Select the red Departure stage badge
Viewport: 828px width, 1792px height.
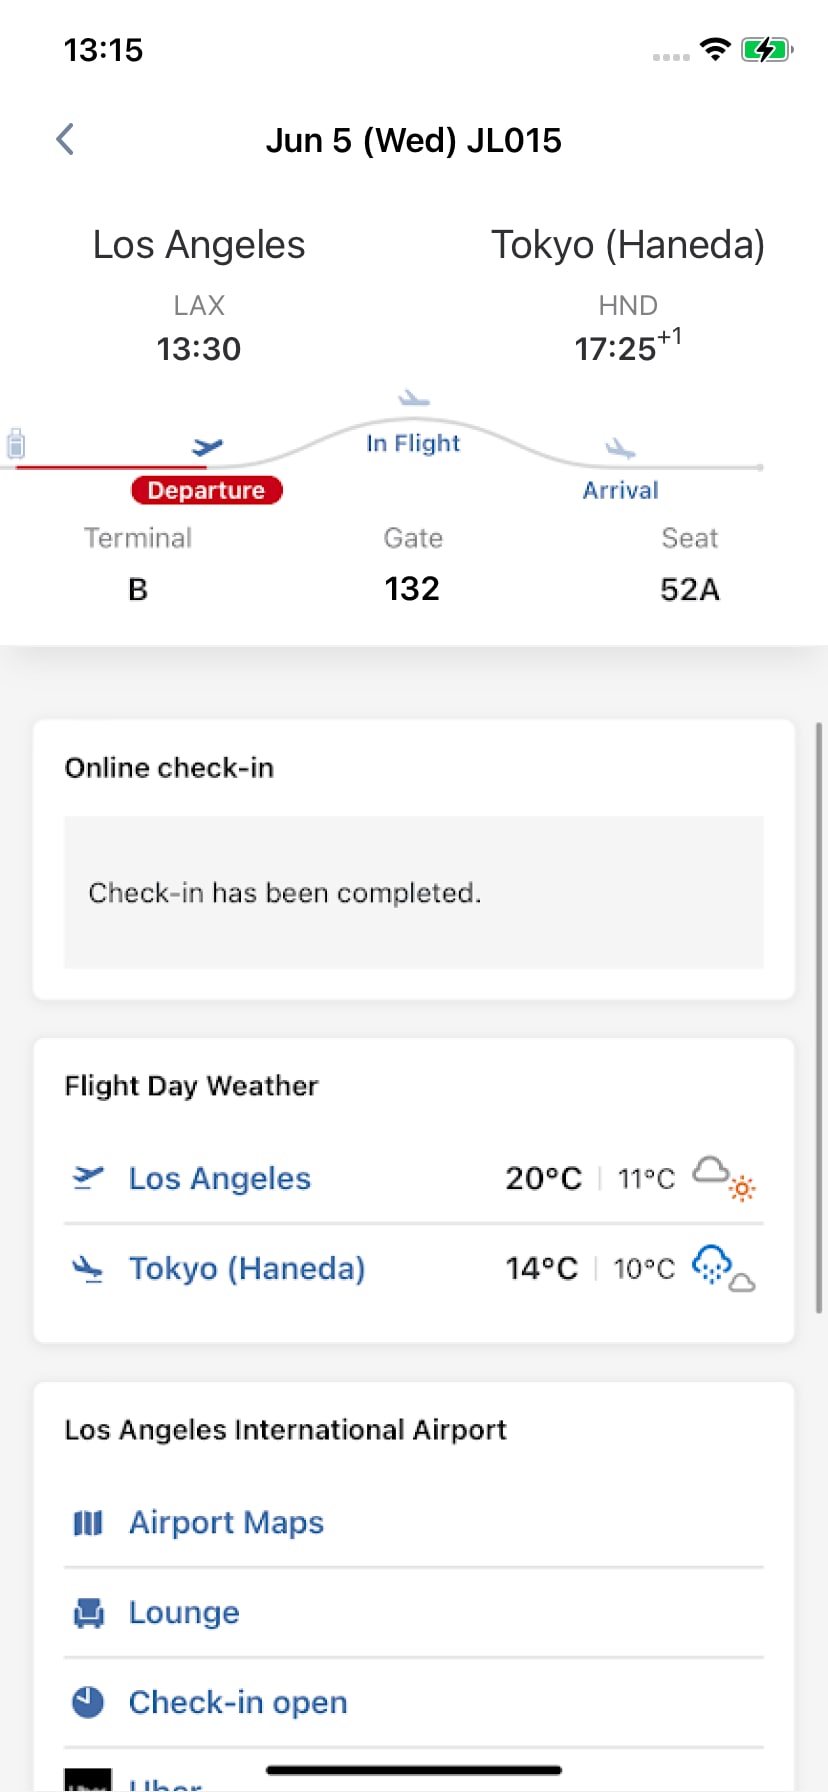[207, 490]
